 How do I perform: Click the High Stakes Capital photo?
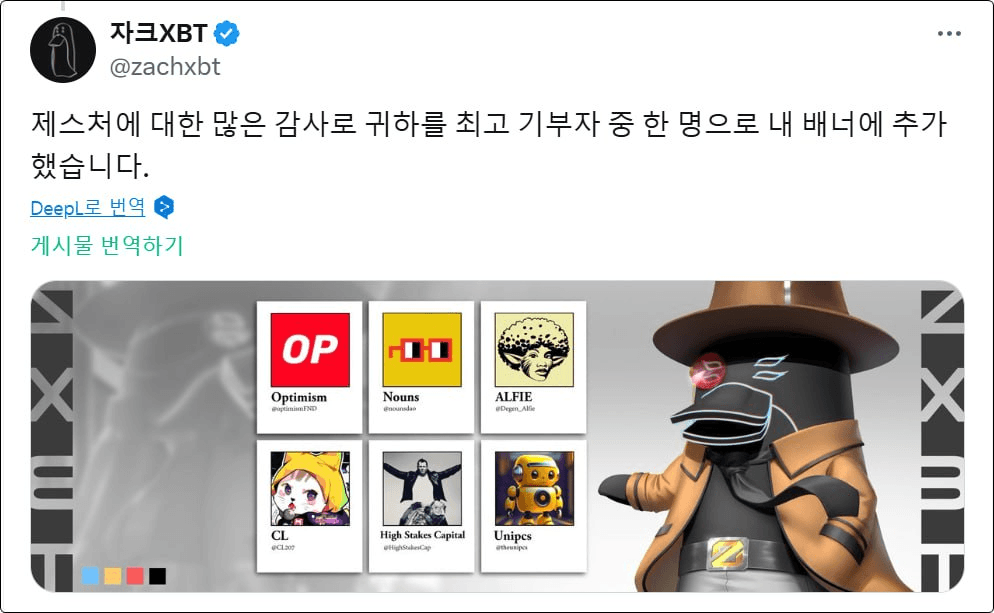(x=422, y=488)
